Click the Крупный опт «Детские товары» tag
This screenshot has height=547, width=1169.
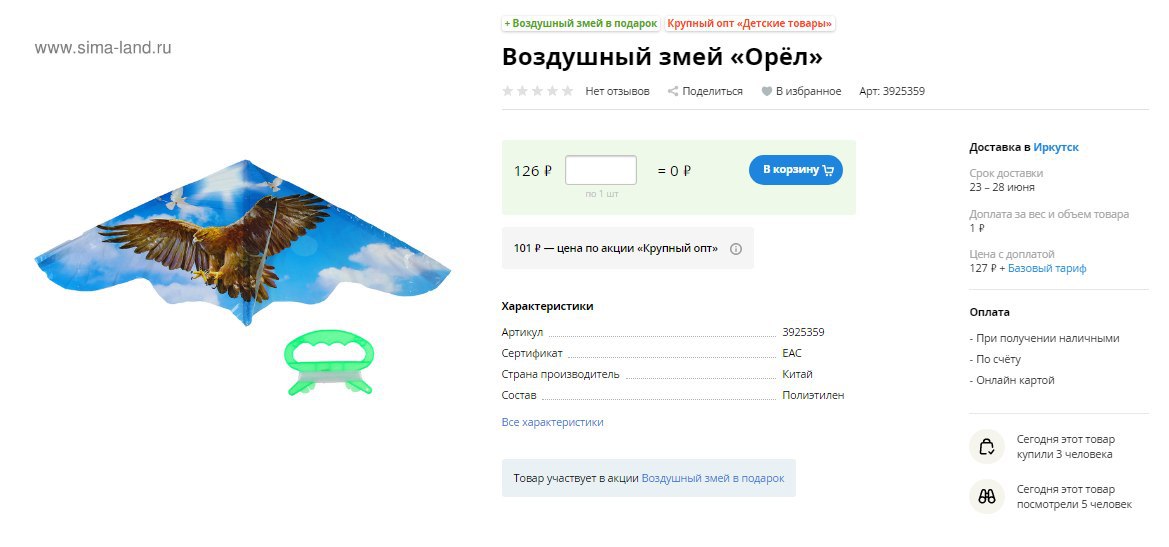pyautogui.click(x=749, y=24)
